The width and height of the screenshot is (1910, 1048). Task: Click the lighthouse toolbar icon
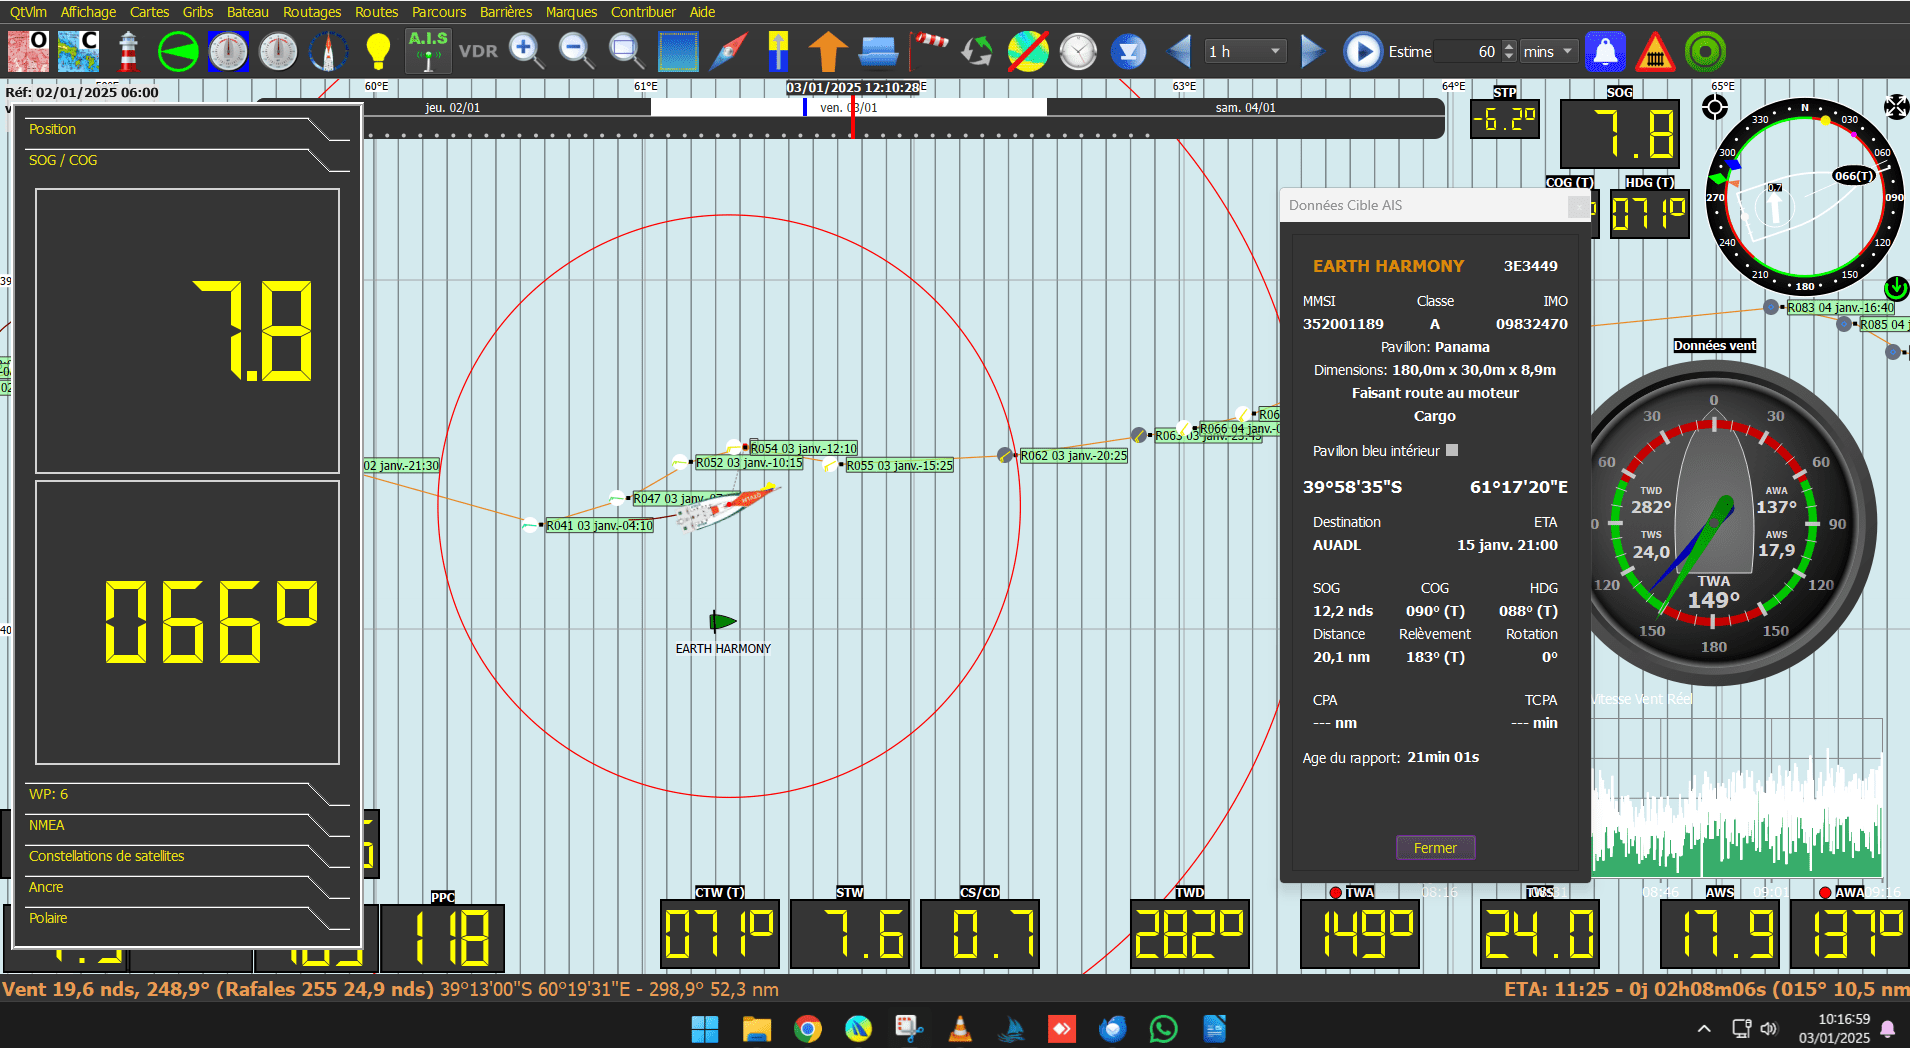click(128, 51)
